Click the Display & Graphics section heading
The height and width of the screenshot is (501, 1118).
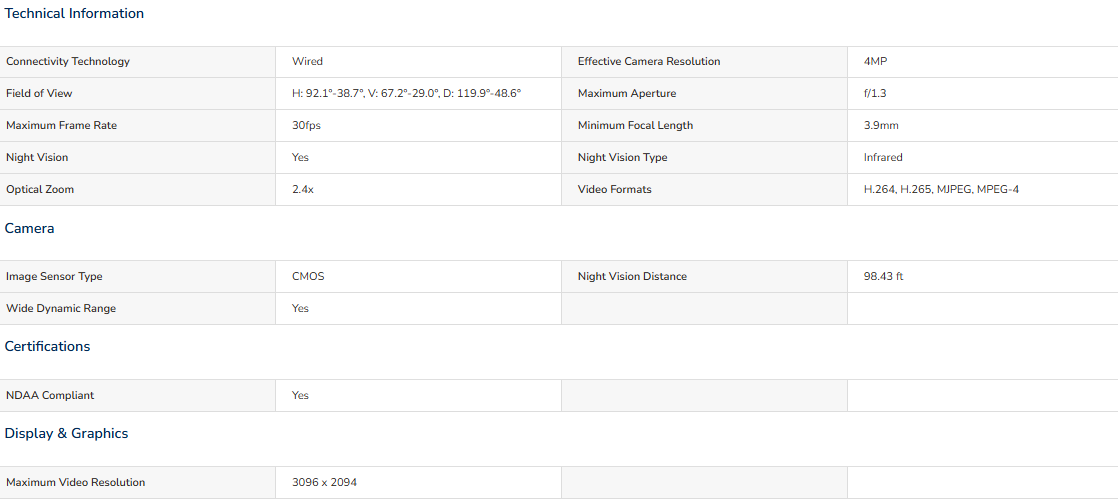[66, 433]
